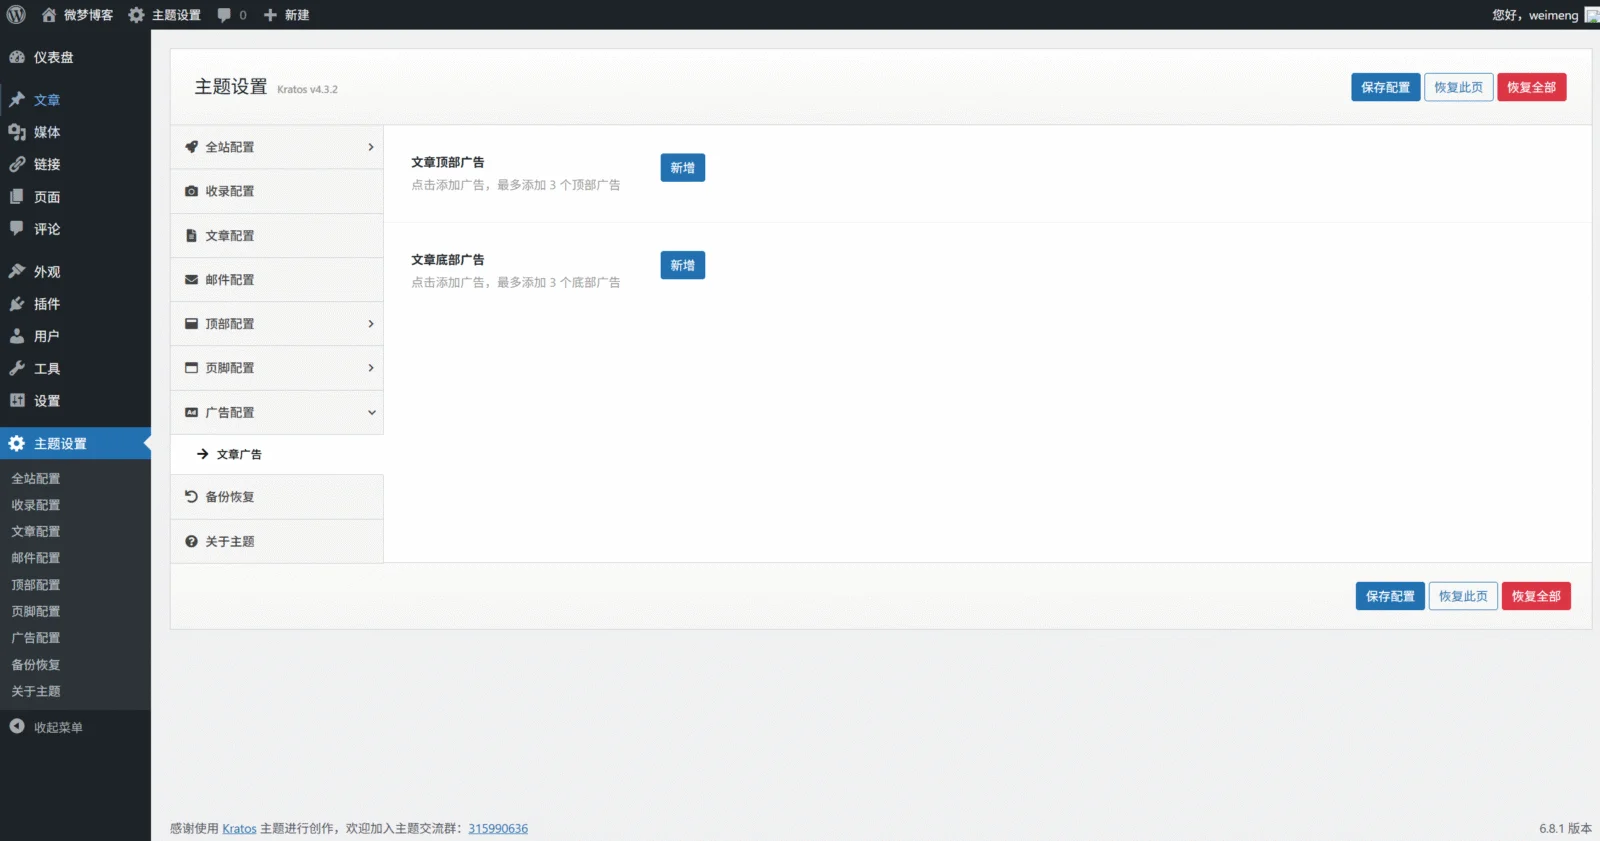Expand the 顶部配置 section chevron

click(x=371, y=324)
